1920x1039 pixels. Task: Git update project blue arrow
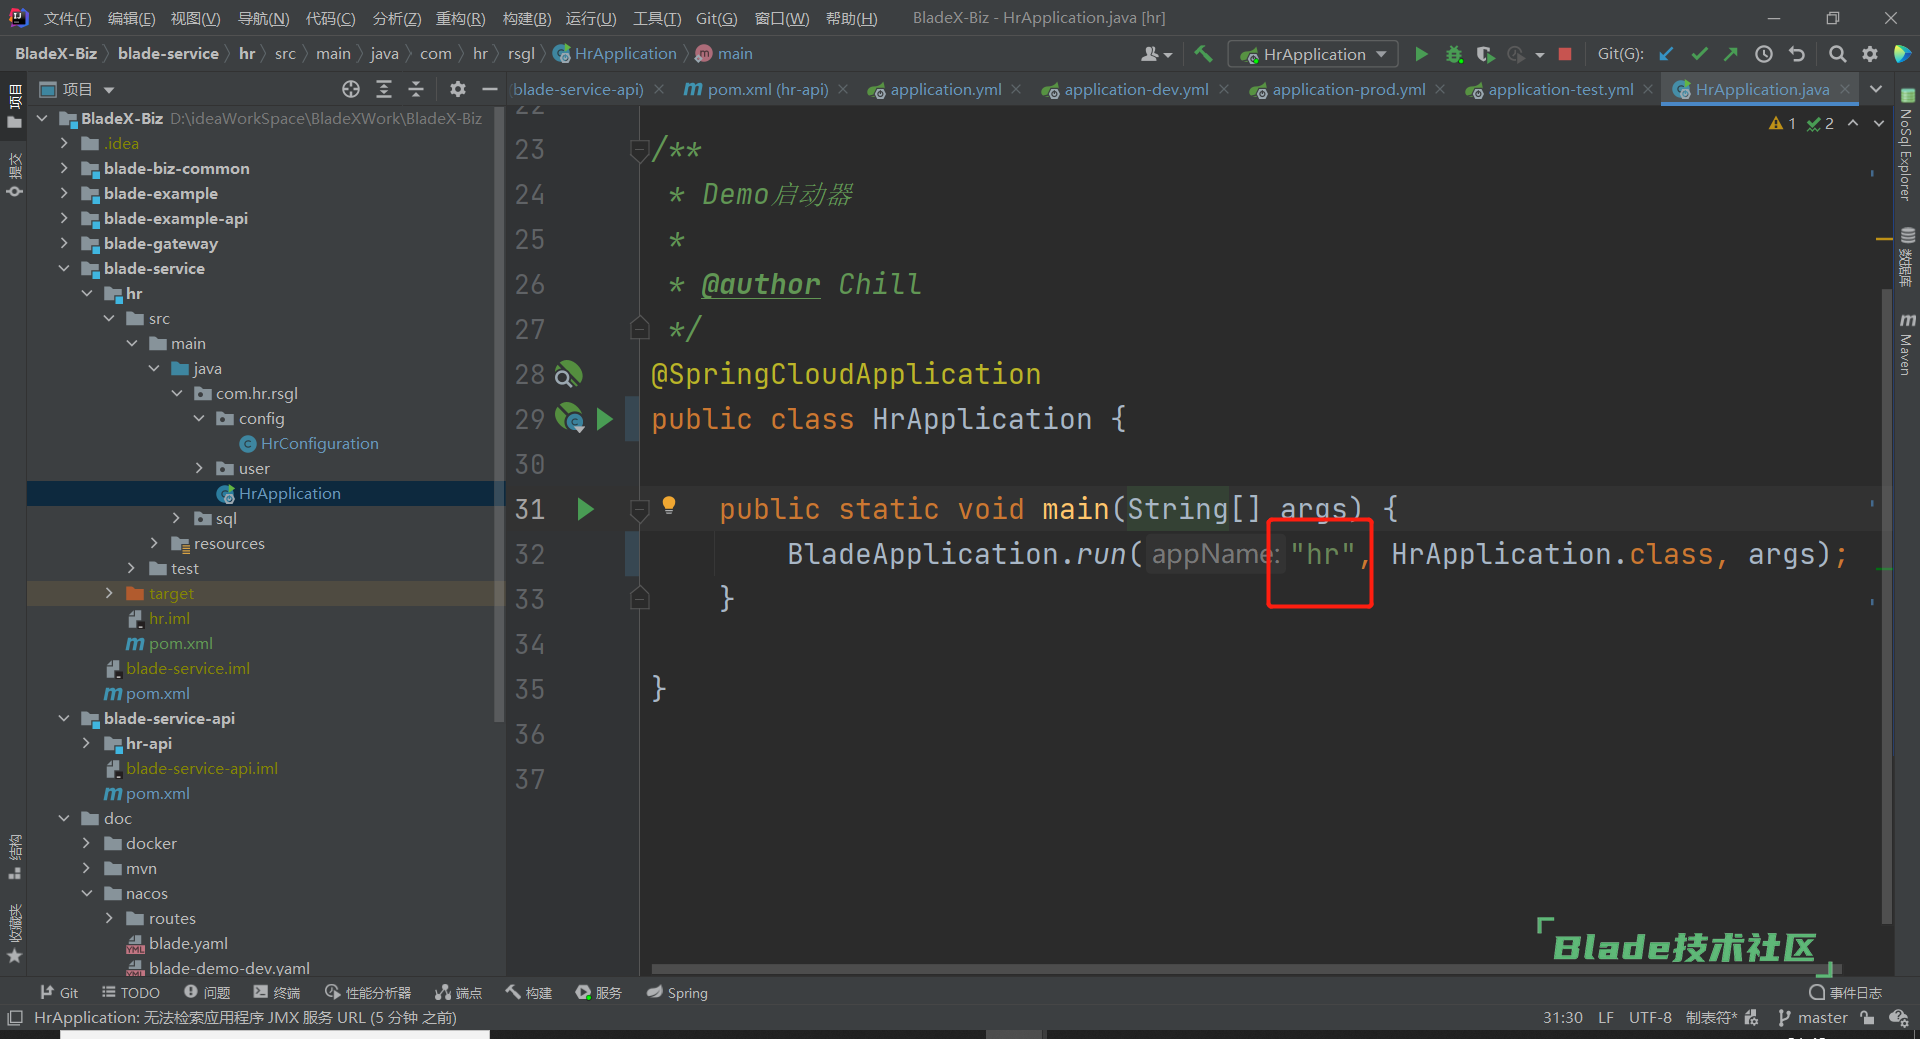pyautogui.click(x=1666, y=54)
